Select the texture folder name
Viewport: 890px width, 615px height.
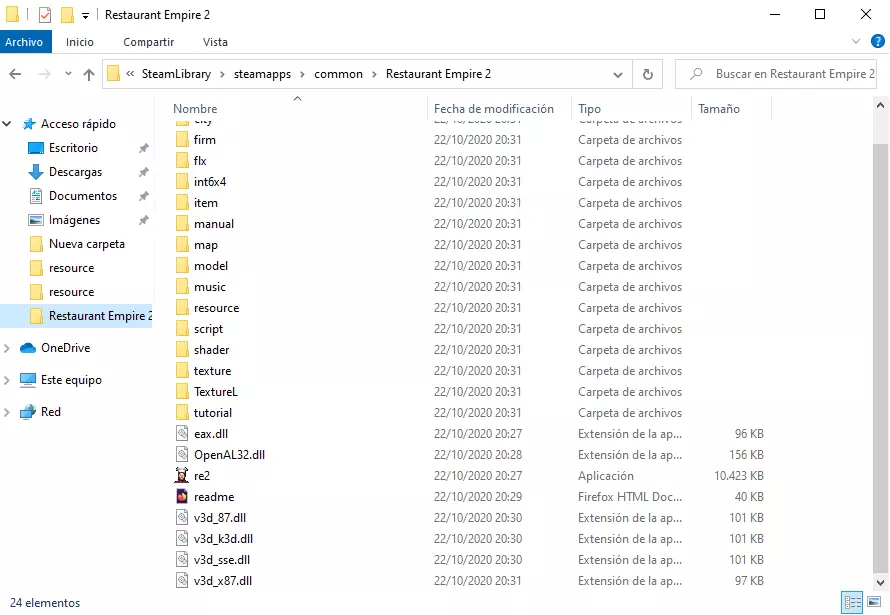[212, 370]
